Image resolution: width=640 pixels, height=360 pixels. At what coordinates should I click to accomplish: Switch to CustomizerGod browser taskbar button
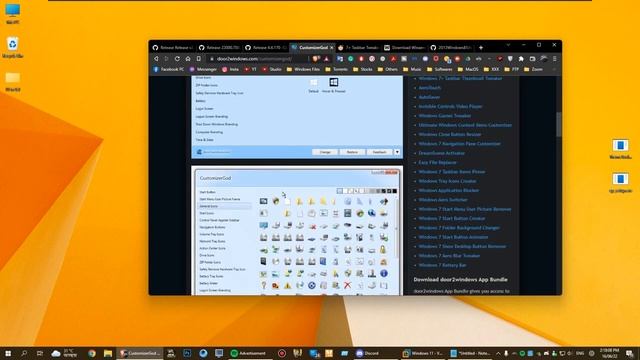[x=140, y=353]
